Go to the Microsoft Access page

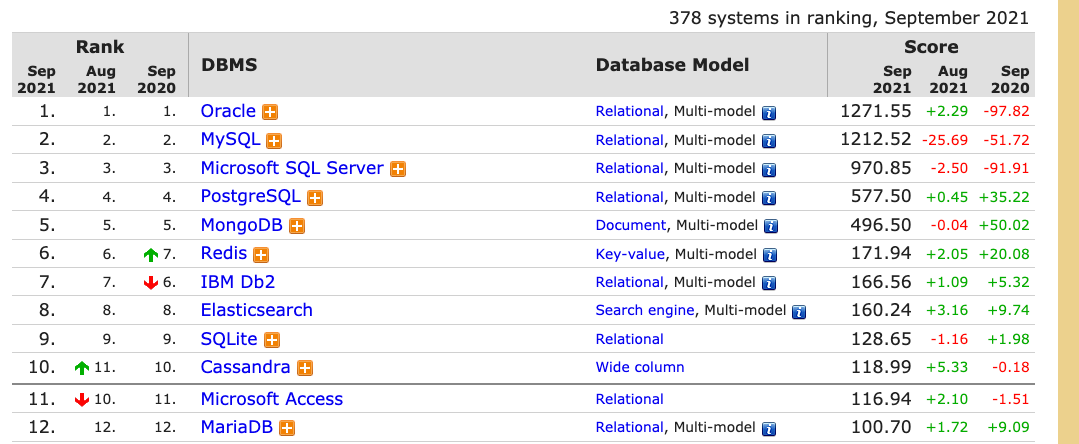point(271,399)
